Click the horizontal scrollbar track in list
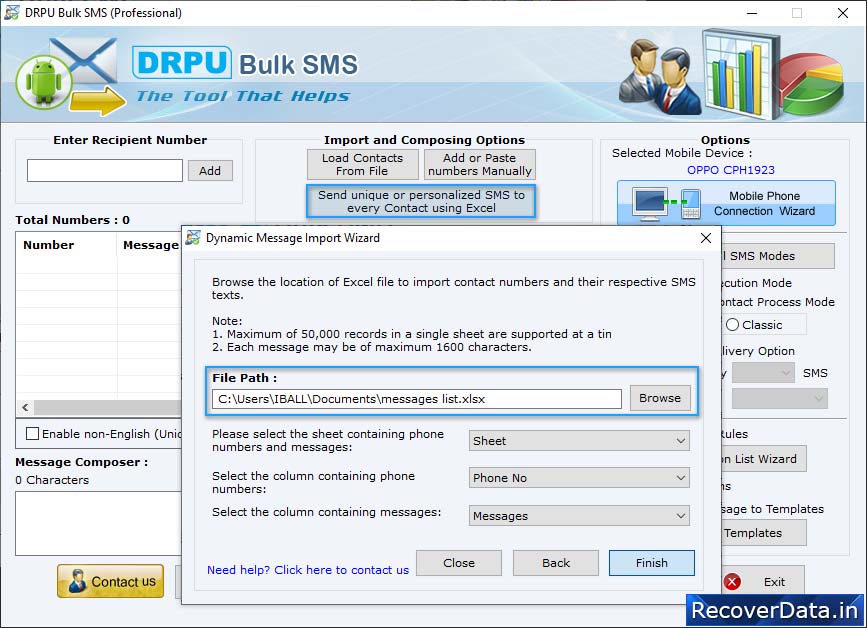The width and height of the screenshot is (867, 628). click(x=108, y=407)
